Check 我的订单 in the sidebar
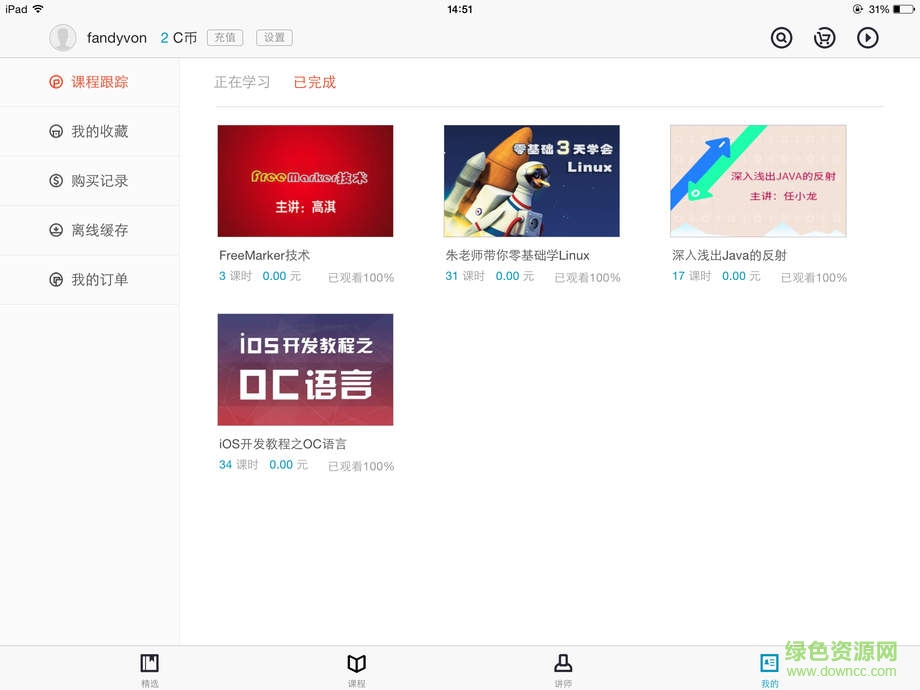920x690 pixels. pos(90,279)
